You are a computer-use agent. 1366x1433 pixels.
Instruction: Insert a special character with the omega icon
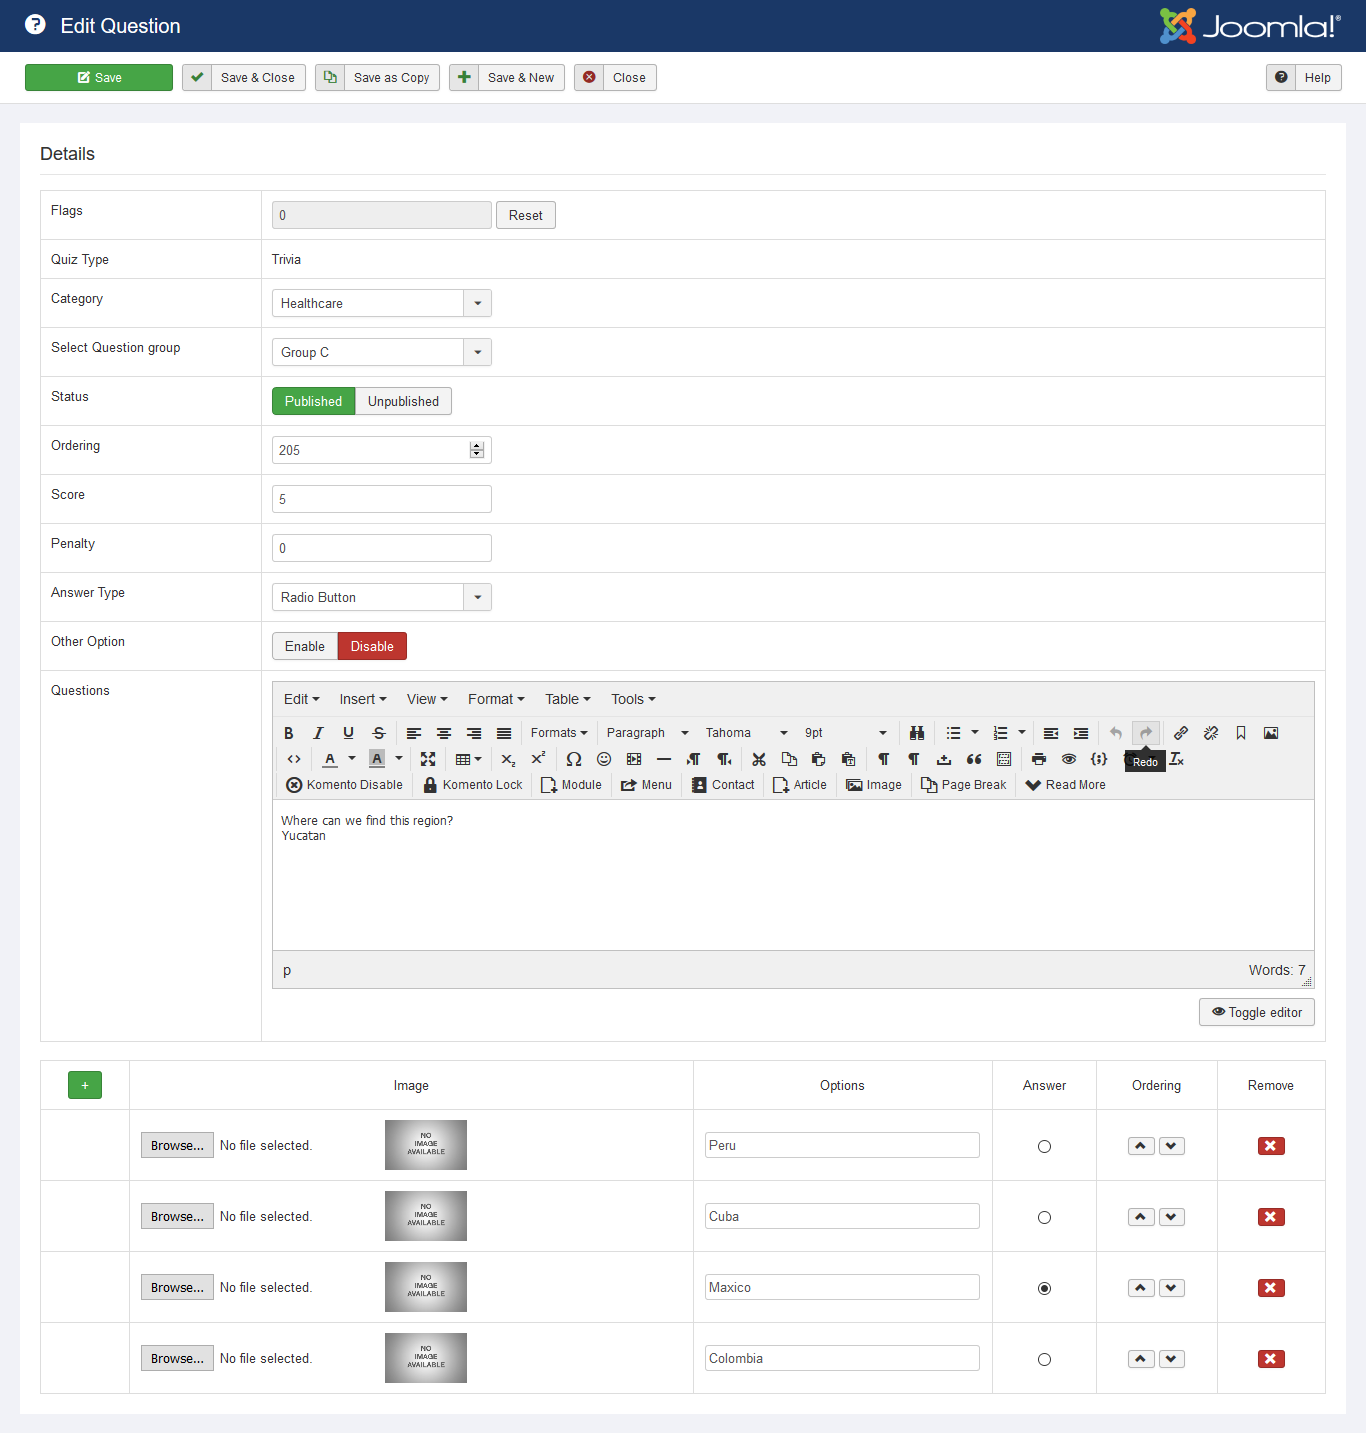coord(573,759)
